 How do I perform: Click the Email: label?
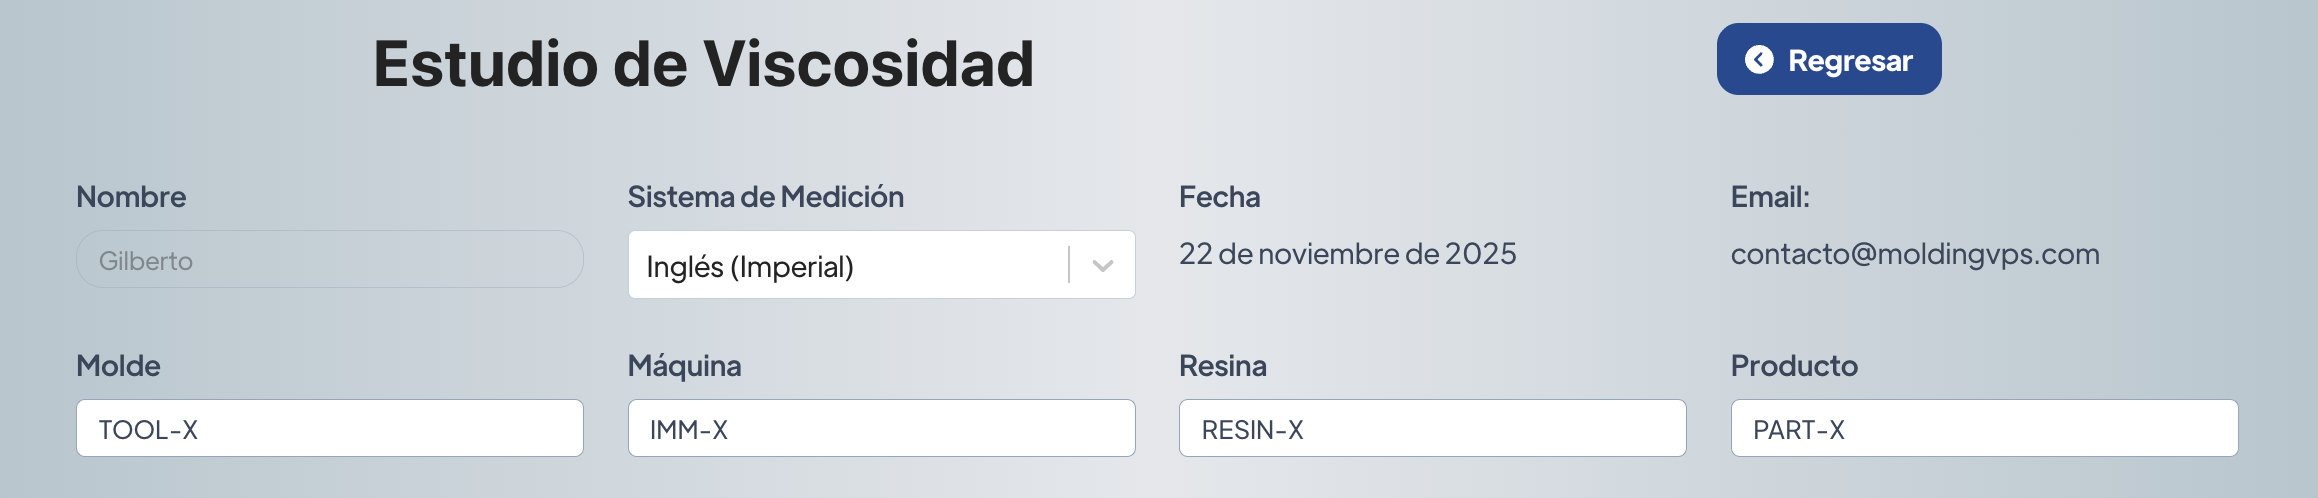pos(1770,197)
